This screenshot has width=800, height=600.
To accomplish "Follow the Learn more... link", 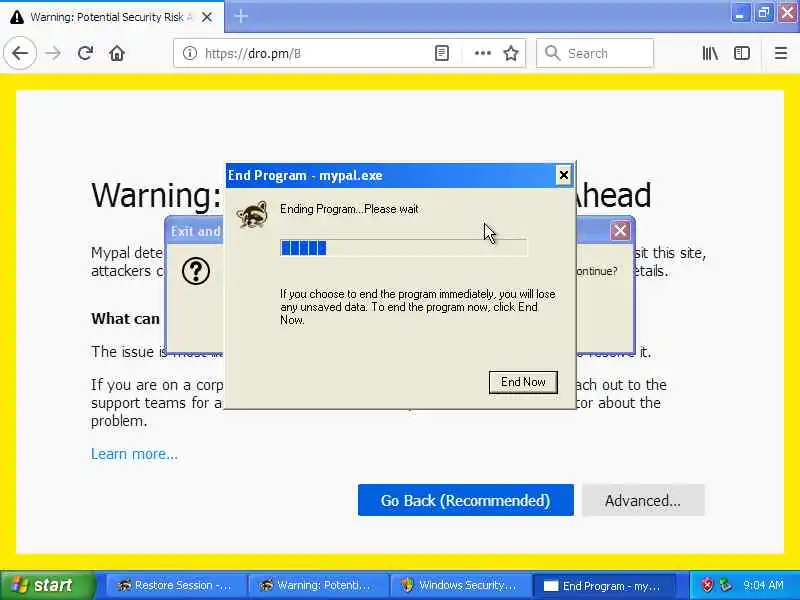I will pos(134,454).
